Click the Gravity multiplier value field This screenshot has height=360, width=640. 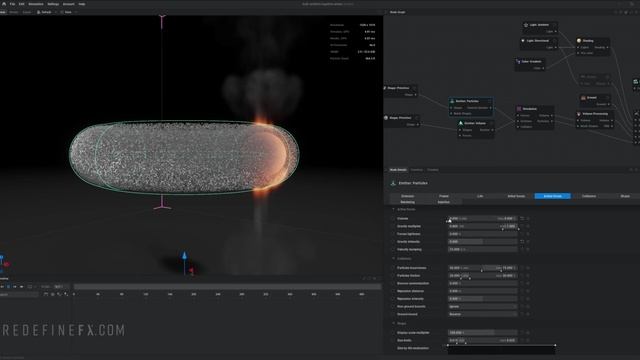pos(482,226)
